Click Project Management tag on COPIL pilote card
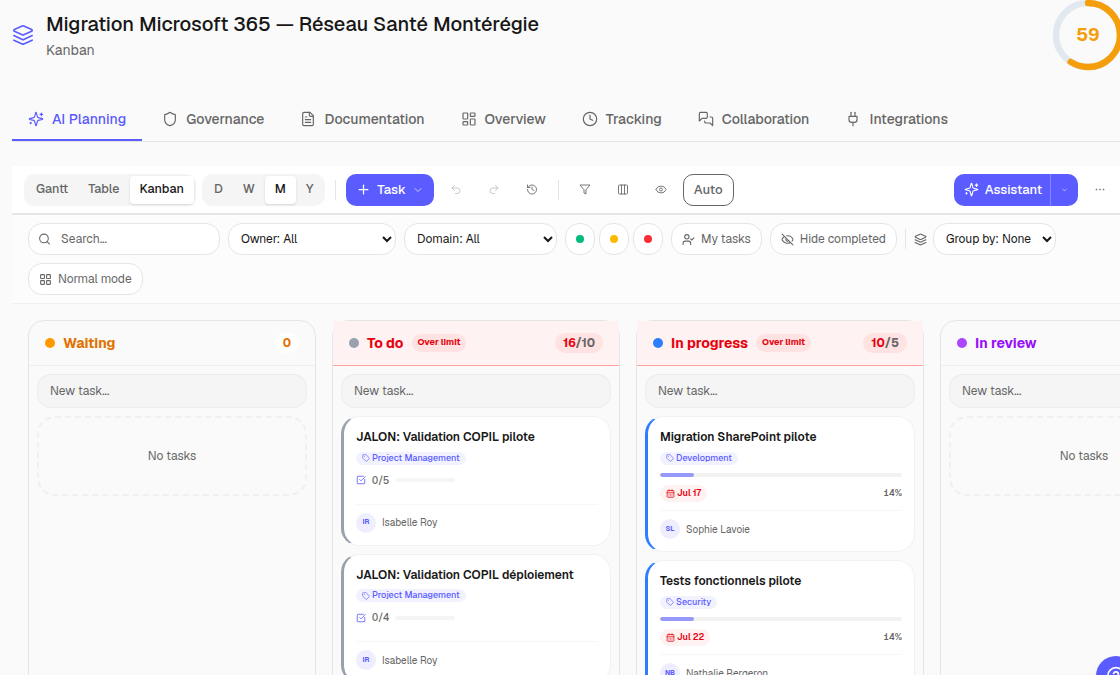The image size is (1120, 675). pyautogui.click(x=411, y=458)
